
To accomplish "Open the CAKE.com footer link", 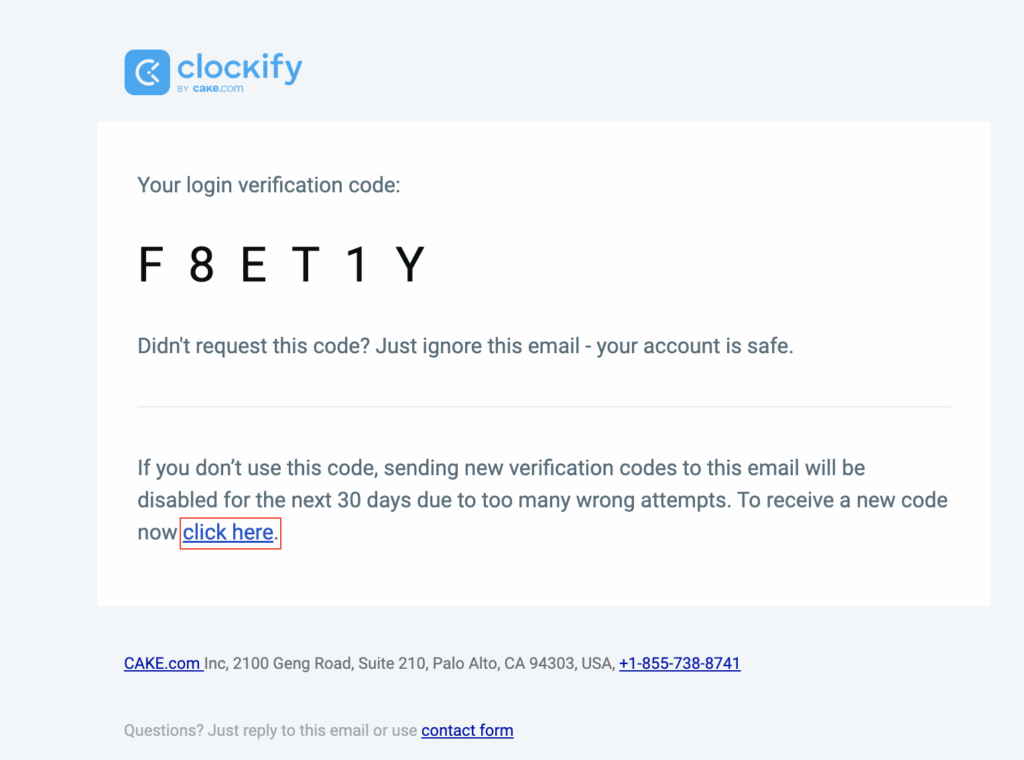I will (x=162, y=663).
